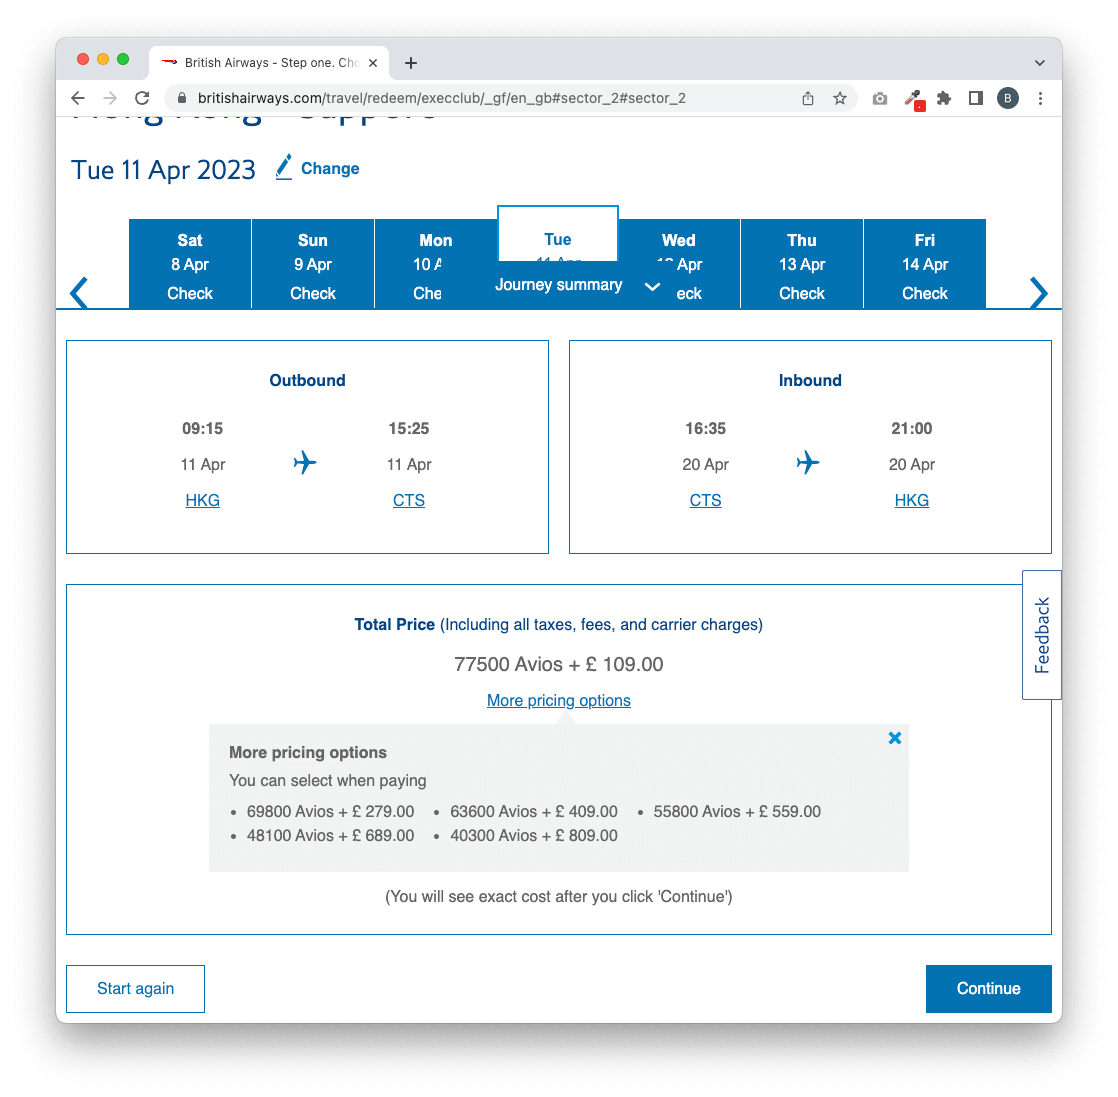Bookmark this page with the star icon
This screenshot has height=1097, width=1118.
[840, 98]
